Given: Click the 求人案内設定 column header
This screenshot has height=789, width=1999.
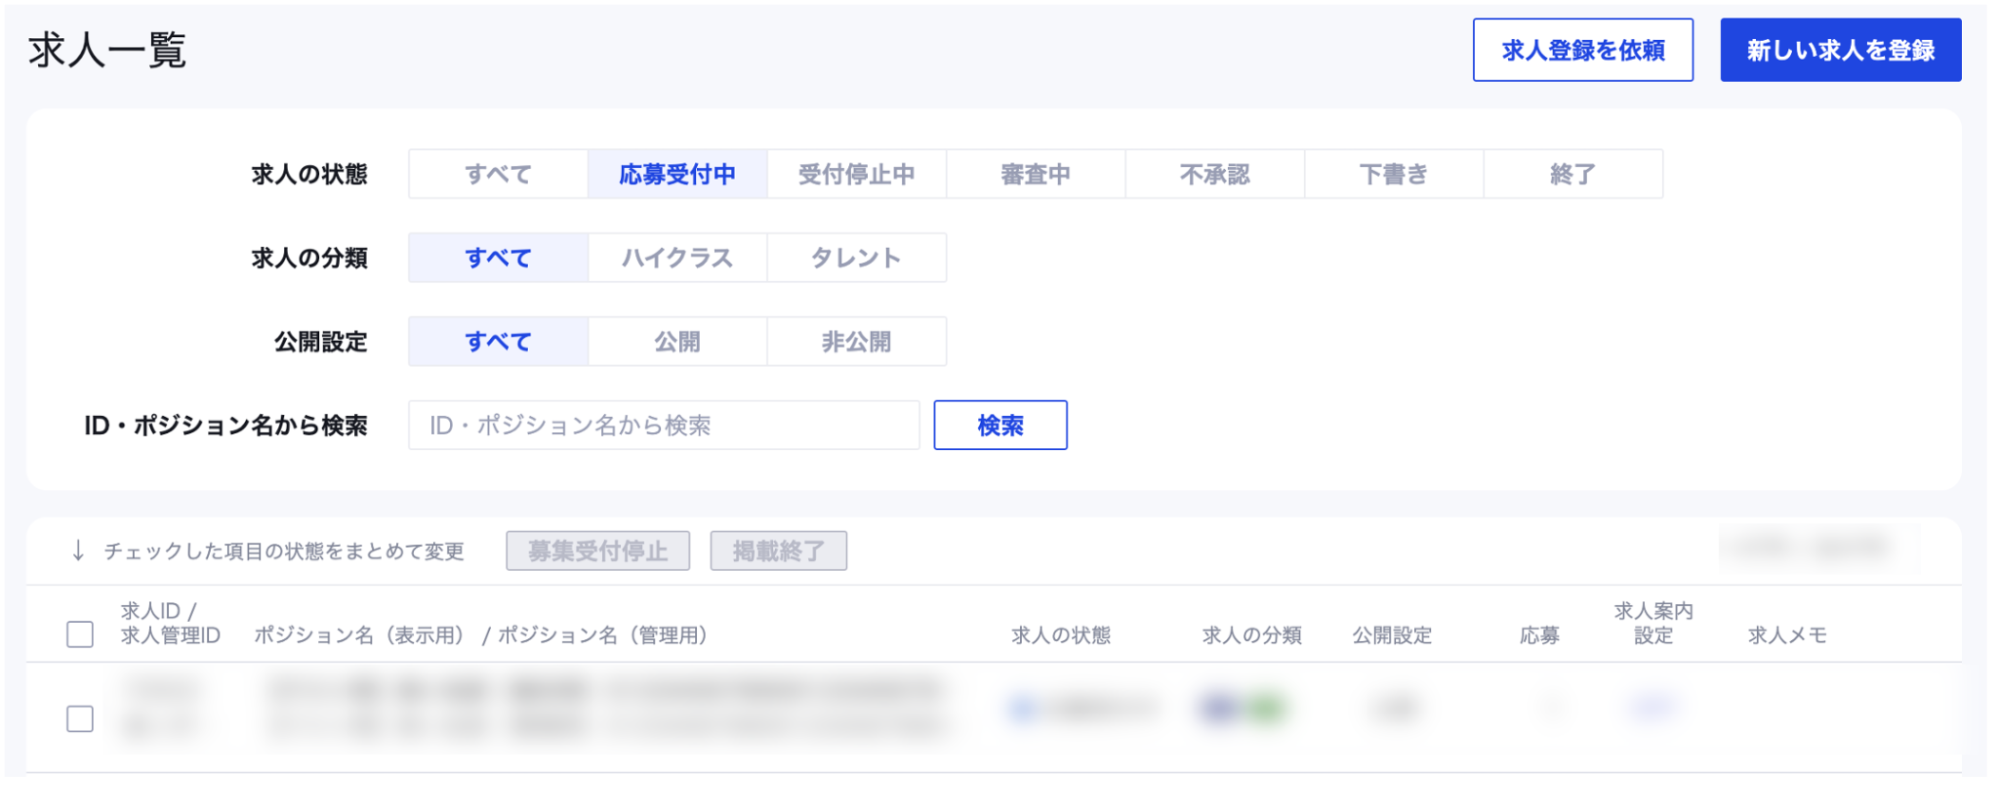Looking at the screenshot, I should click(x=1653, y=623).
